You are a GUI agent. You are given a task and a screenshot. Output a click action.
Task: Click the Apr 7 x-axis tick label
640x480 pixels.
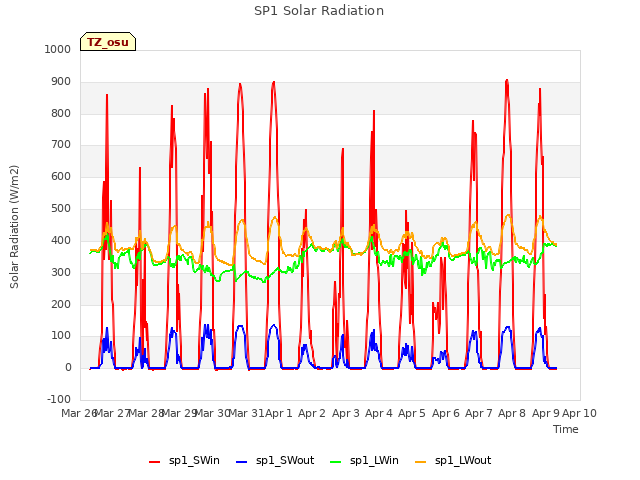coord(479,413)
